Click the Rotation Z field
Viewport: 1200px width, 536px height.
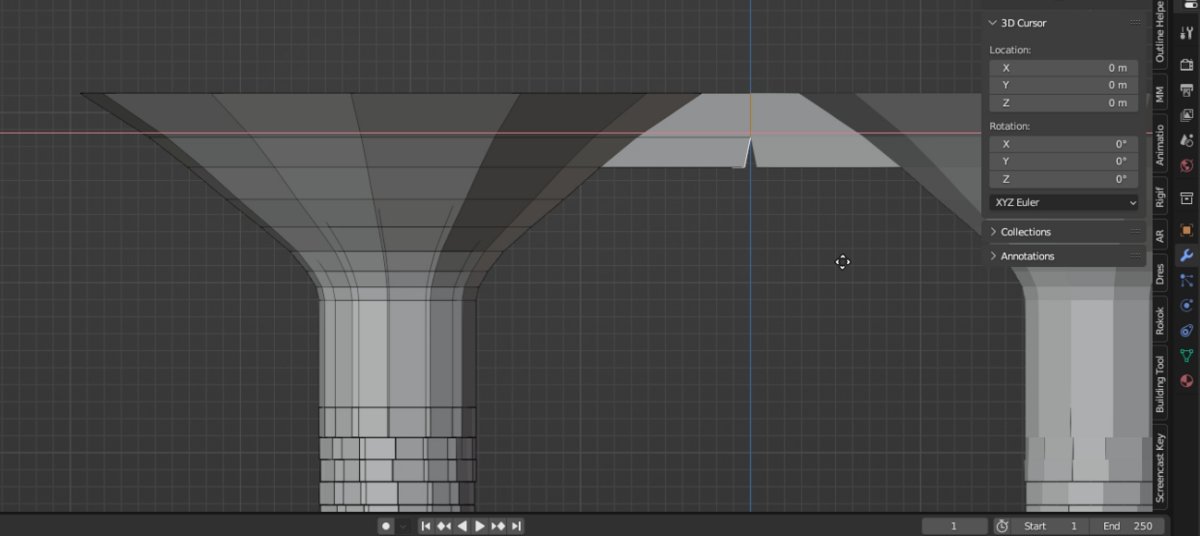[1064, 179]
